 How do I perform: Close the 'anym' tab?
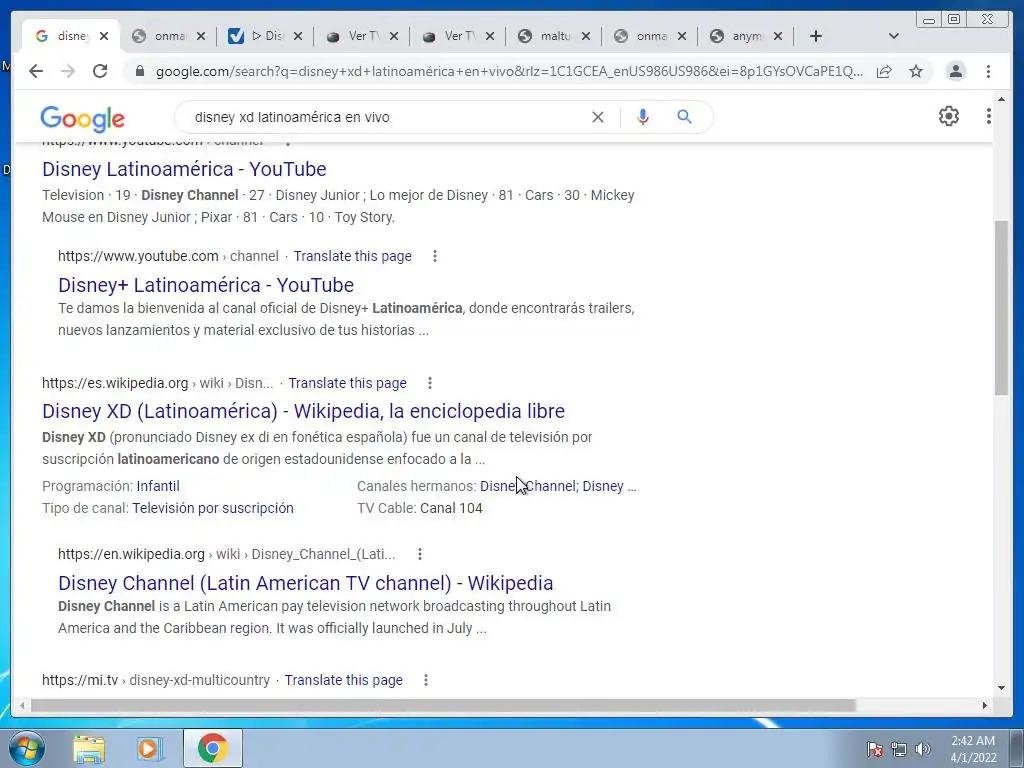778,37
